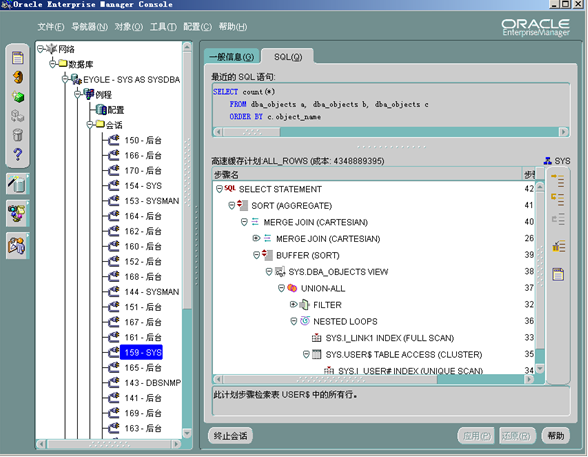
Task: Open the 文件(F) menu
Action: coord(51,27)
